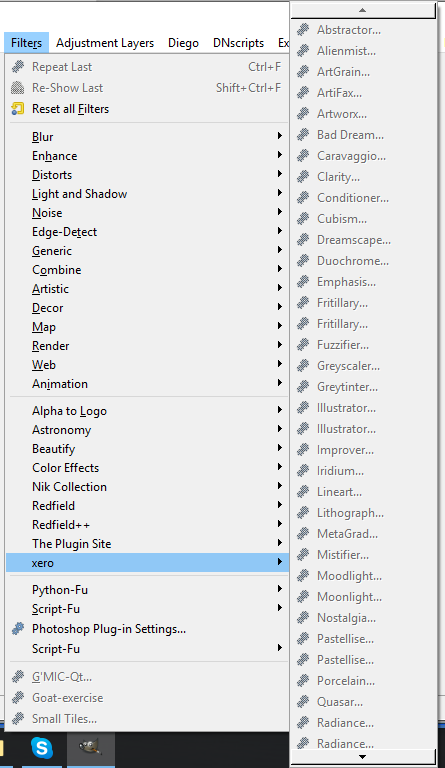This screenshot has width=445, height=768.
Task: Click the plug-in icon beside Dreamscape
Action: tap(304, 240)
